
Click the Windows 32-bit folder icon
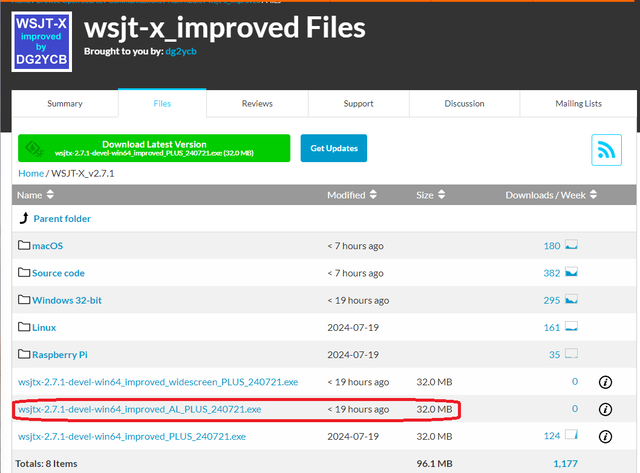coord(24,300)
